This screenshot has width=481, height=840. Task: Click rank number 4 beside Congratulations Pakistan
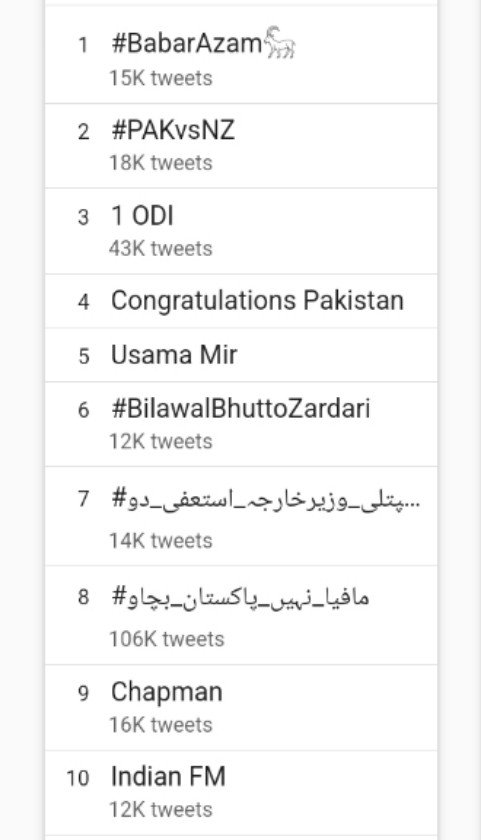coord(84,302)
